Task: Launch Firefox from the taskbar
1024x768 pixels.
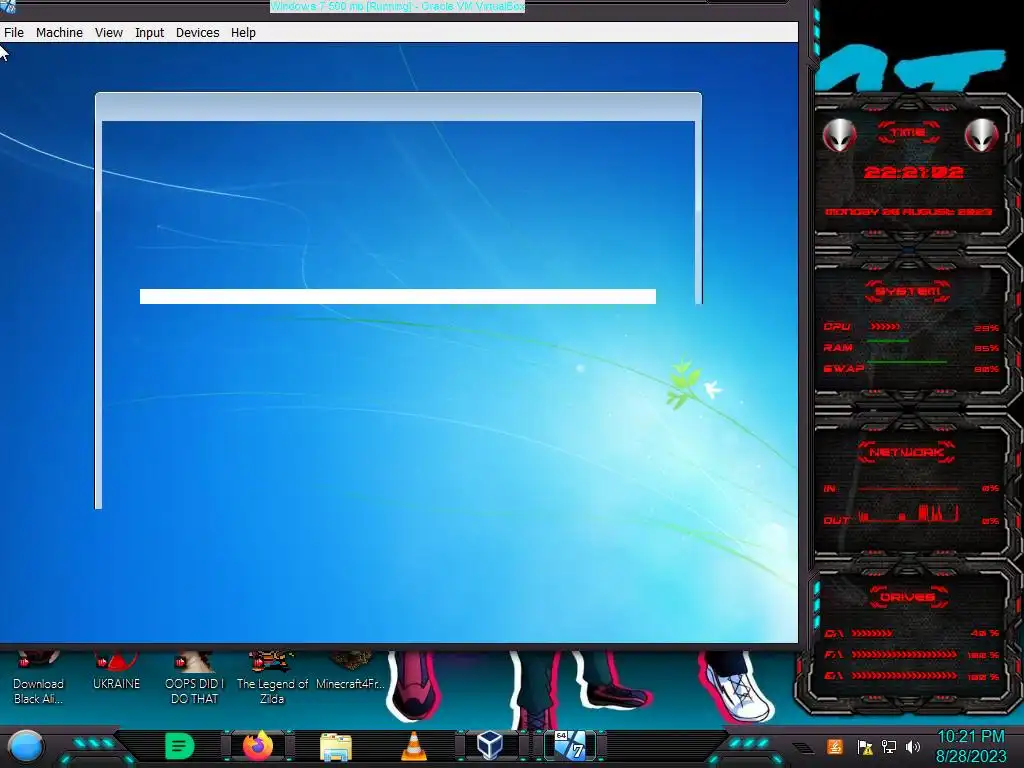Action: [258, 746]
